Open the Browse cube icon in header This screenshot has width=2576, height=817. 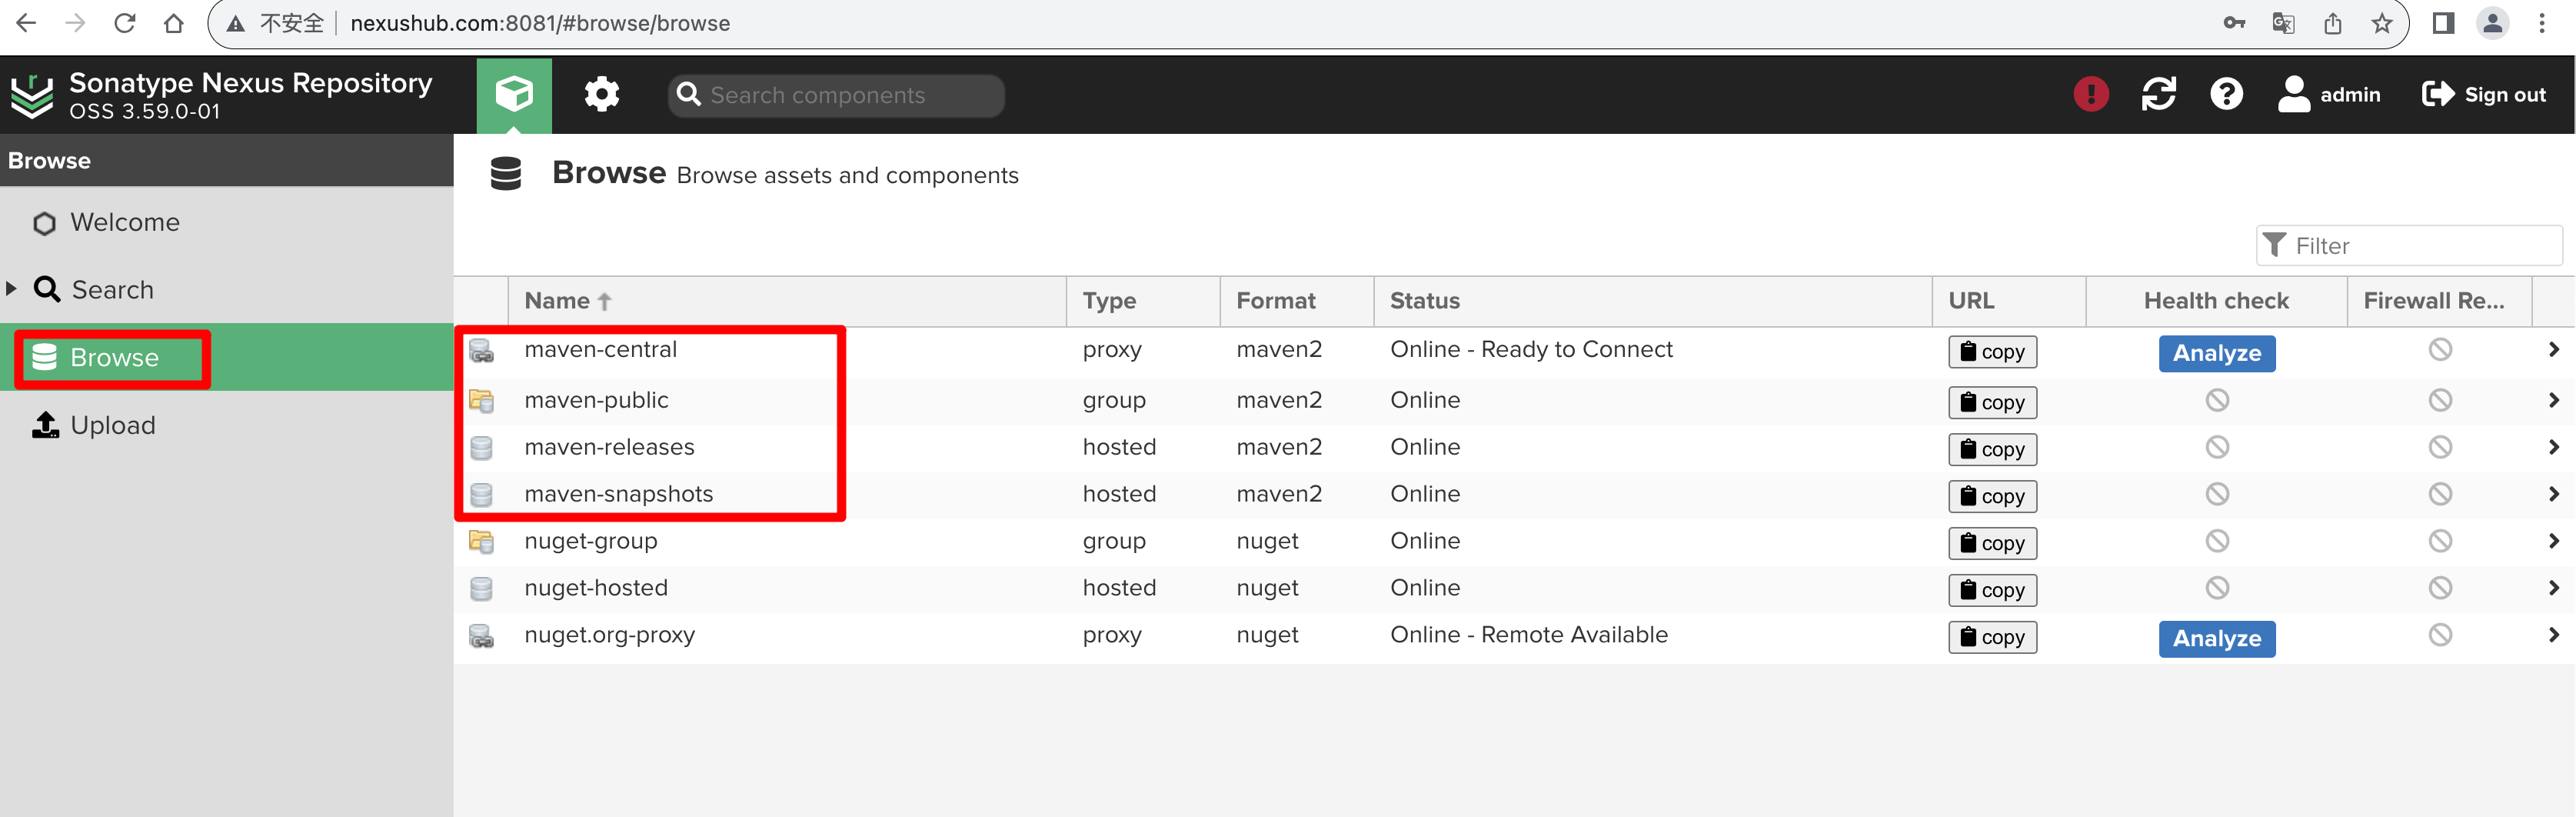514,95
